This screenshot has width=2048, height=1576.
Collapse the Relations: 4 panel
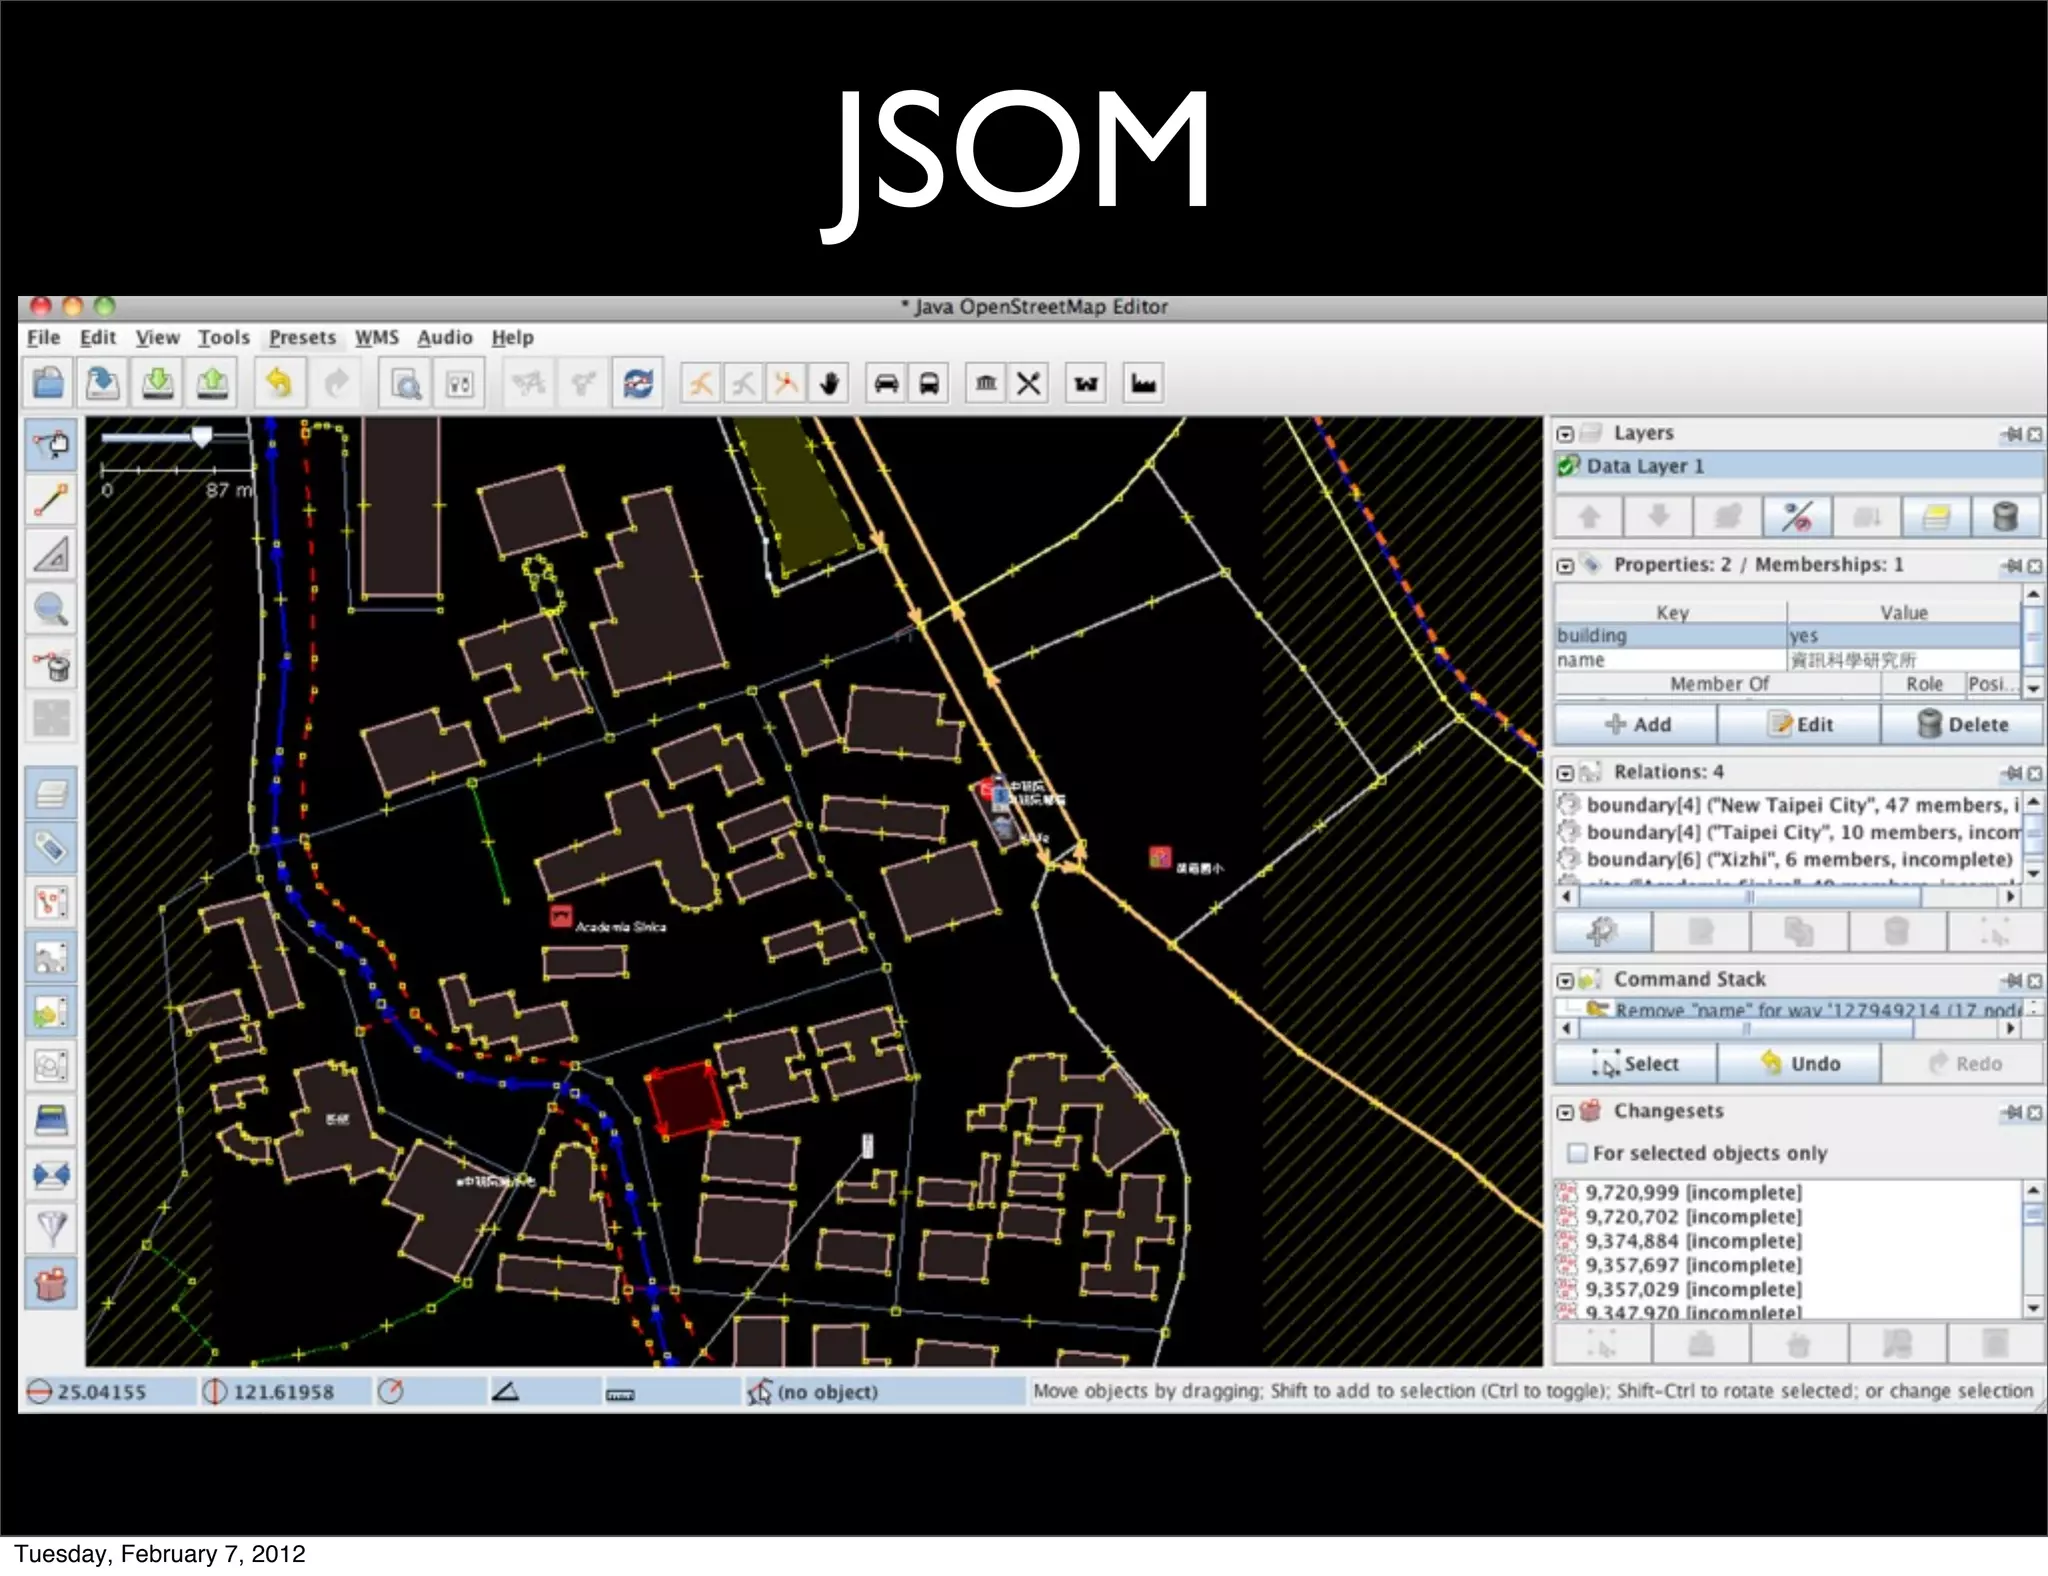pyautogui.click(x=1566, y=773)
